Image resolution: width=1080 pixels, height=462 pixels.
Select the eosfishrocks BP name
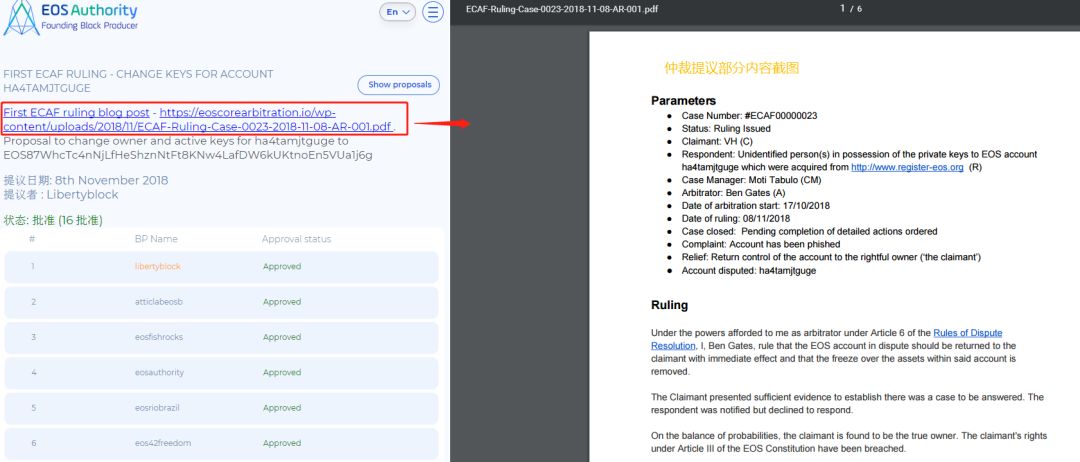click(159, 337)
